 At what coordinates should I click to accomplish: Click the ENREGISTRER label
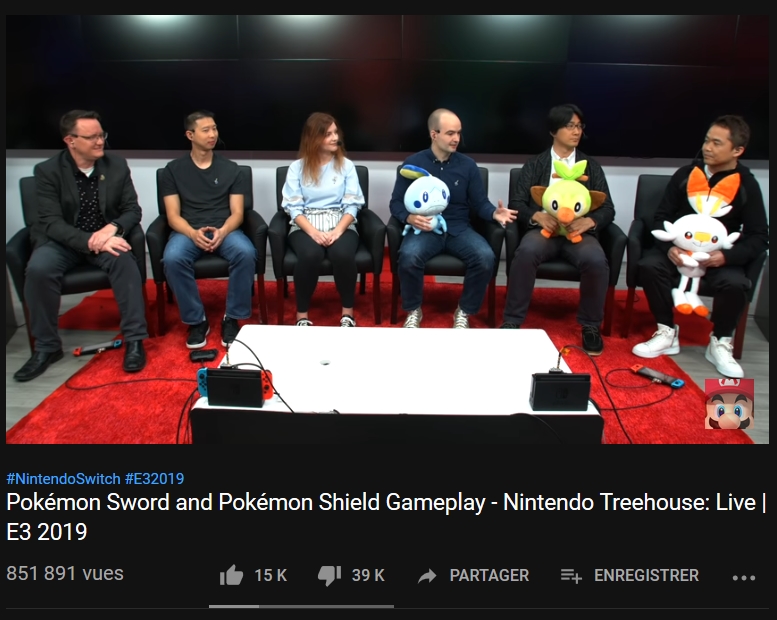(646, 575)
